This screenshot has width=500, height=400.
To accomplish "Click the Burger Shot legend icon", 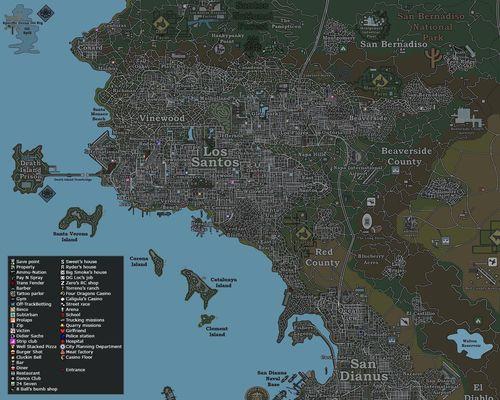I will (12, 352).
